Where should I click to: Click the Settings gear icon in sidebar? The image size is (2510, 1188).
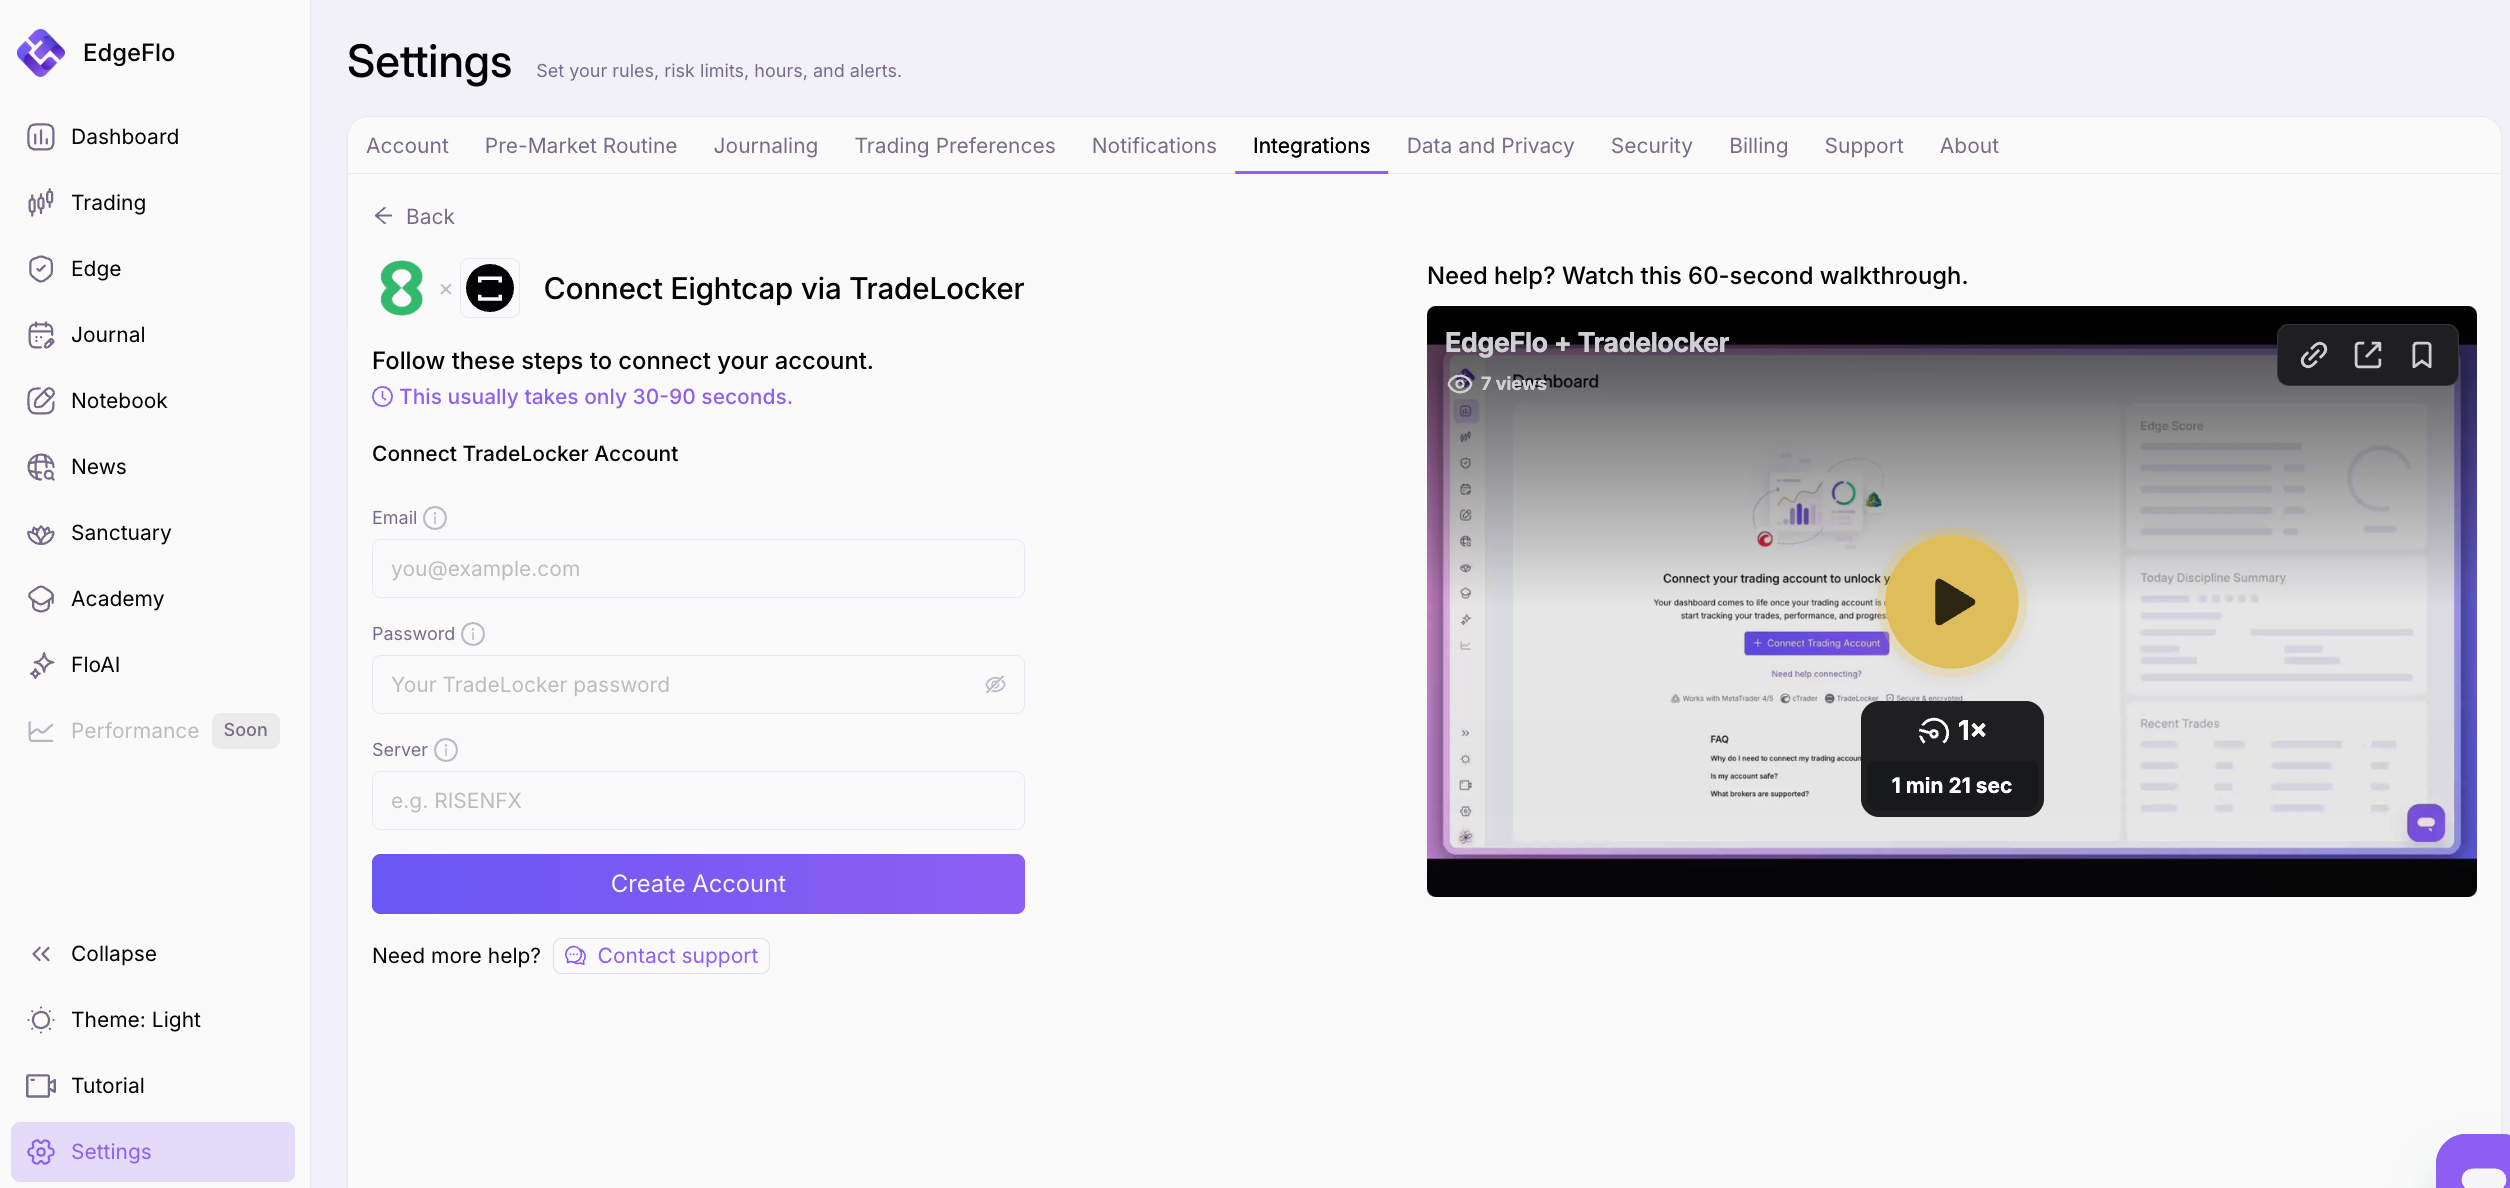(41, 1152)
